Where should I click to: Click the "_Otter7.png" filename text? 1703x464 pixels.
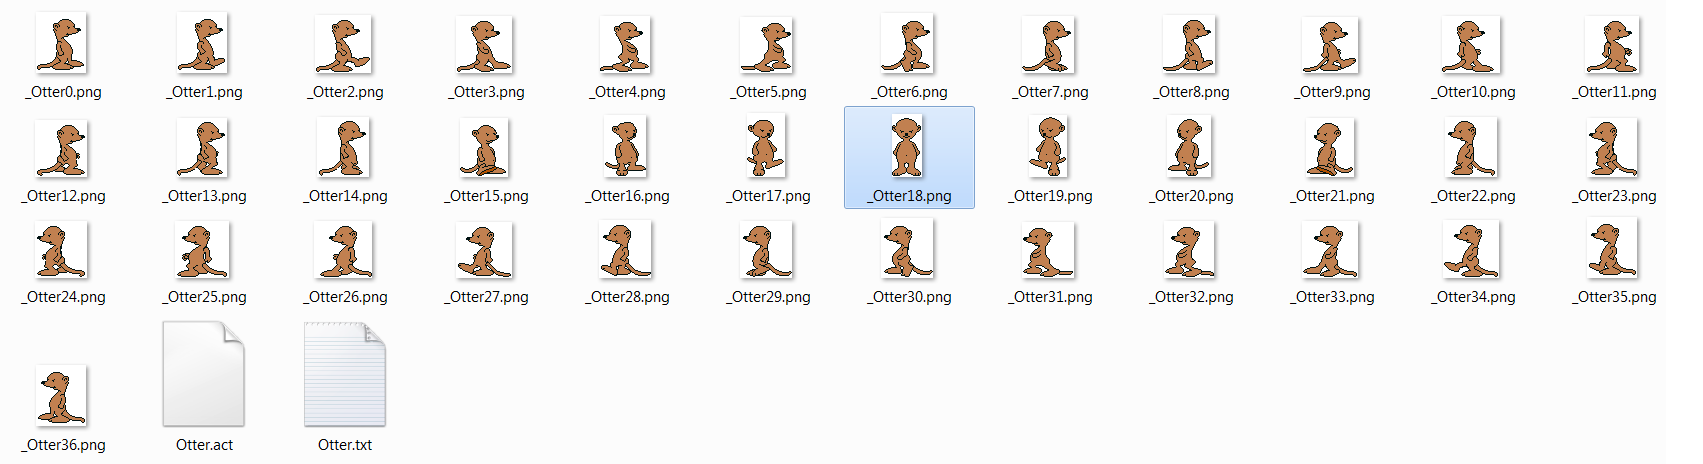click(x=1050, y=92)
